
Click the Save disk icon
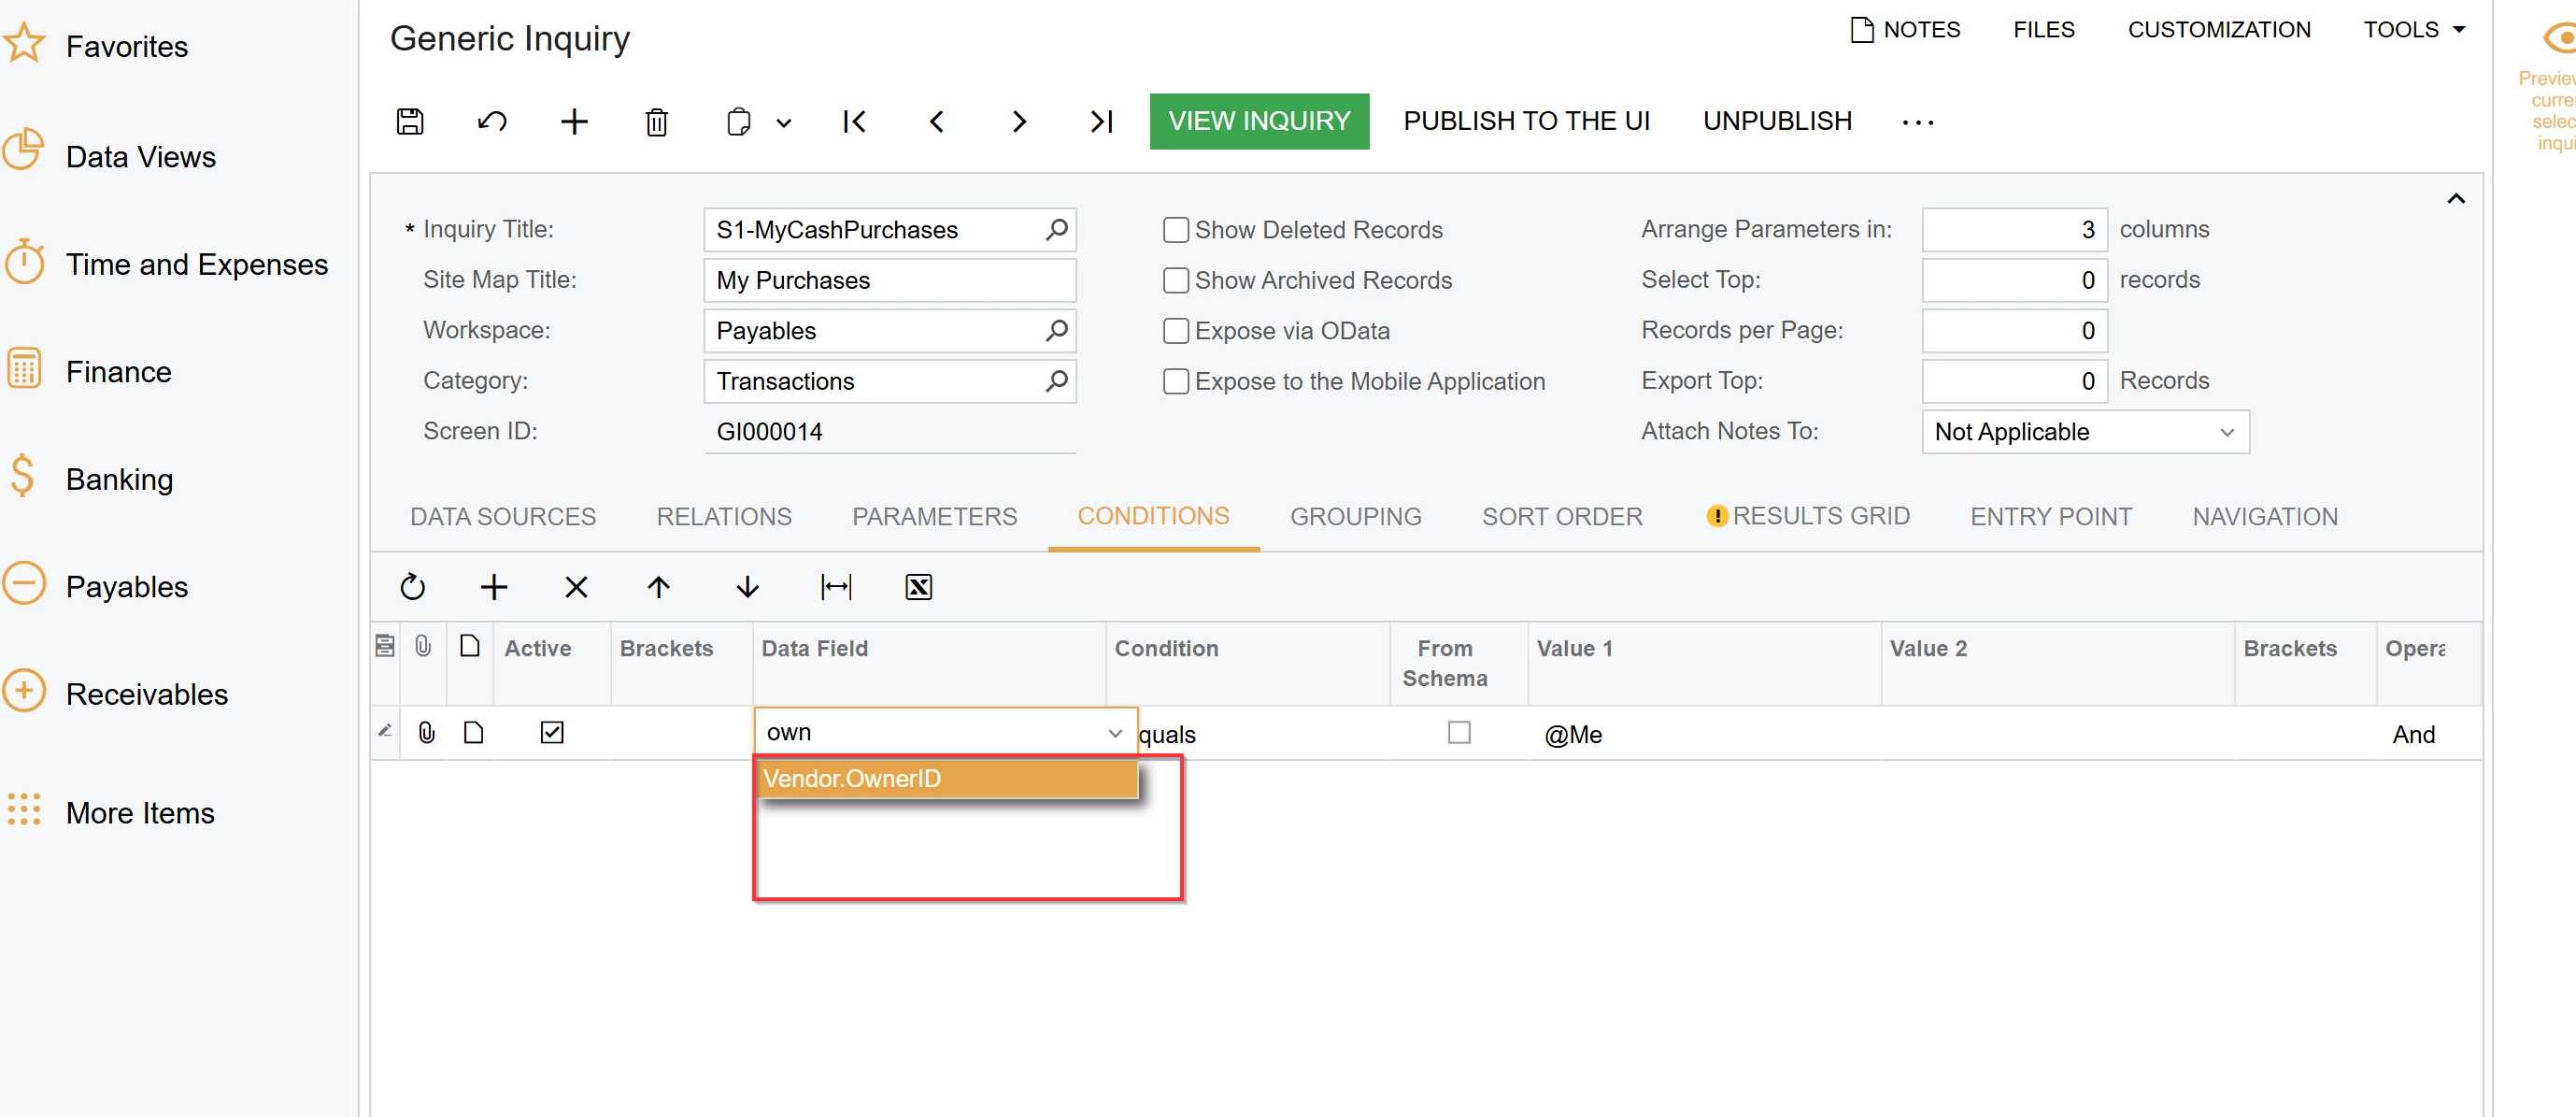pos(410,121)
